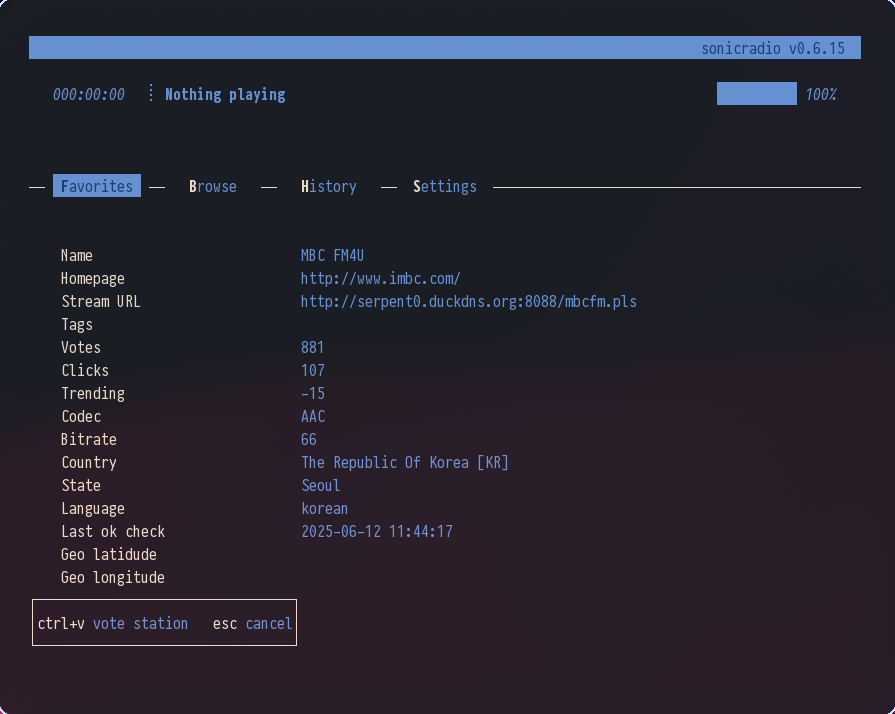Screen dimensions: 895x714
Task: Click the 000:00:00 playback timer
Action: tap(88, 94)
